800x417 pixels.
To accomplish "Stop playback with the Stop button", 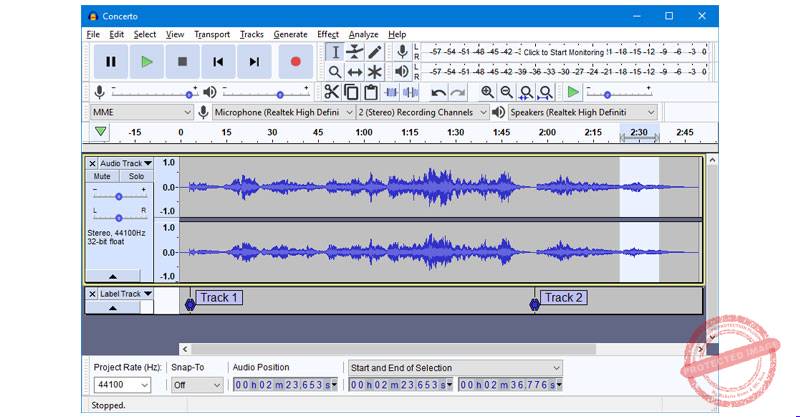I will click(x=182, y=62).
